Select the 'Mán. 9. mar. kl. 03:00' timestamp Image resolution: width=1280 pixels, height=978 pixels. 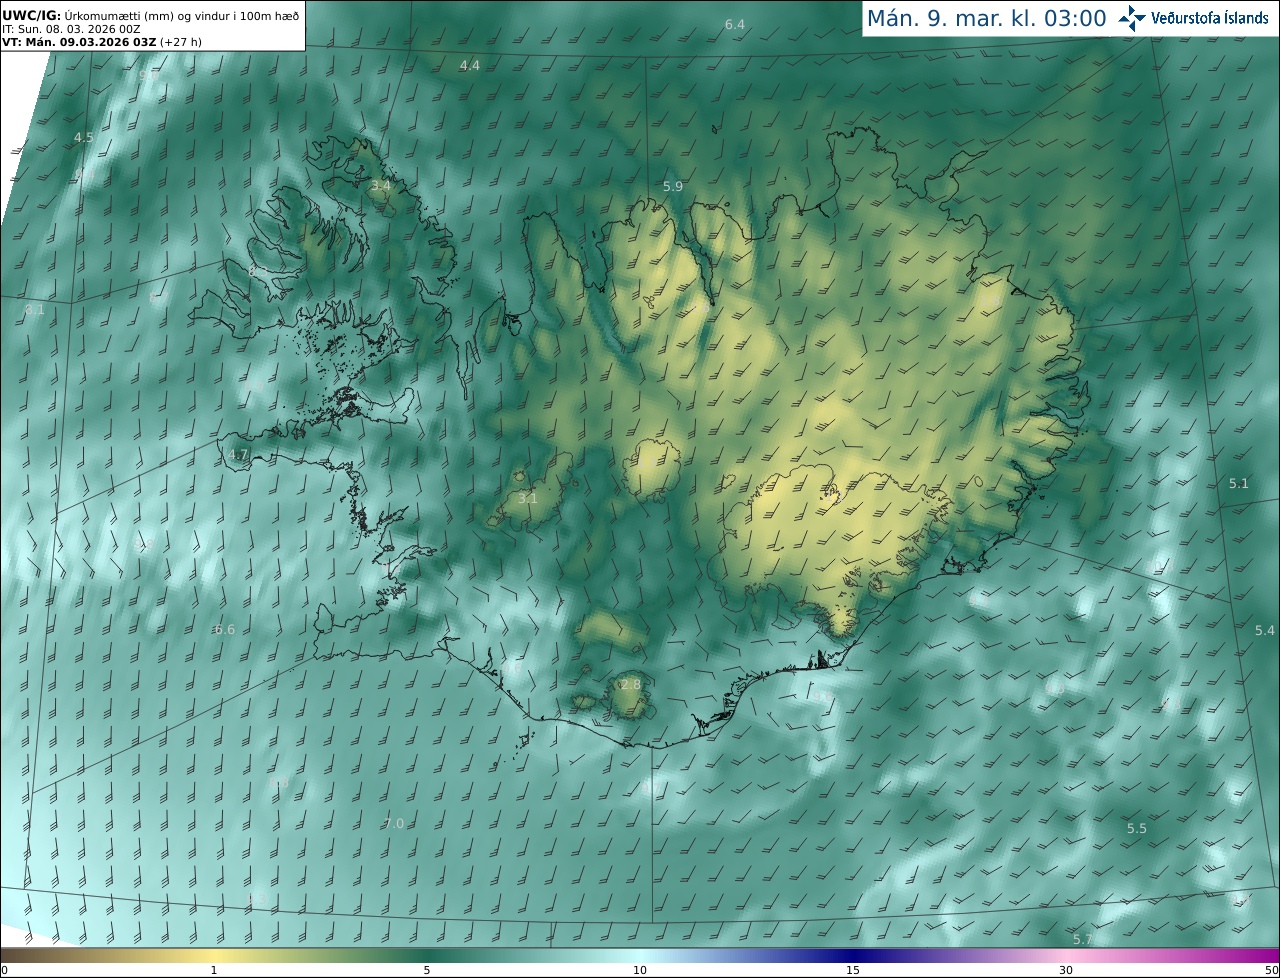click(x=986, y=18)
